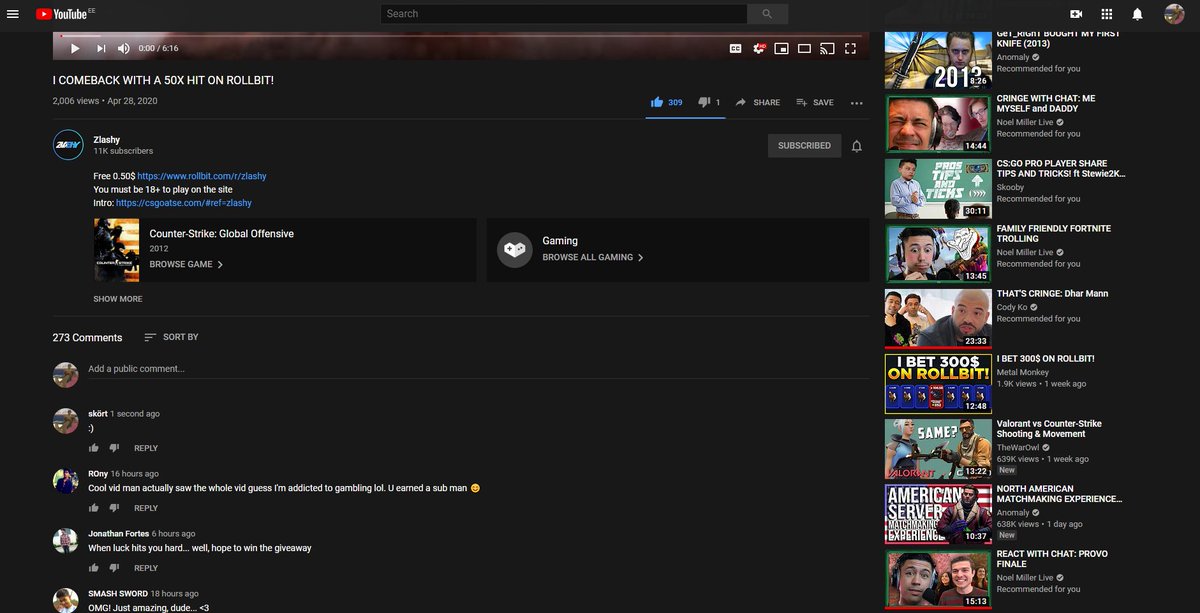This screenshot has width=1200, height=613.
Task: Open CS:GO Pro Player Share Tips video
Action: pyautogui.click(x=1061, y=169)
